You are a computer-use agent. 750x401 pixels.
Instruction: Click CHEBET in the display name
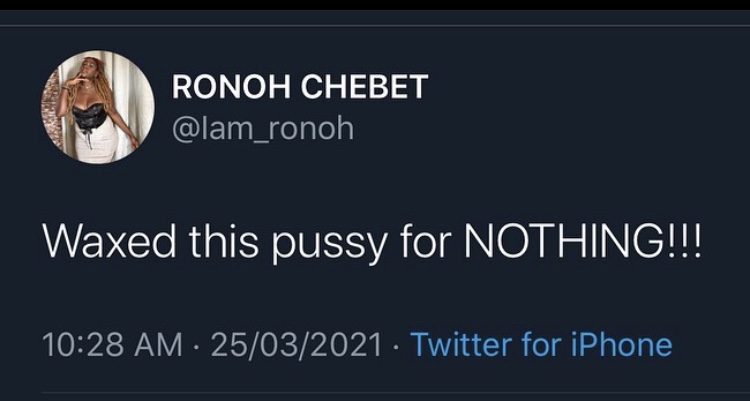[x=364, y=87]
